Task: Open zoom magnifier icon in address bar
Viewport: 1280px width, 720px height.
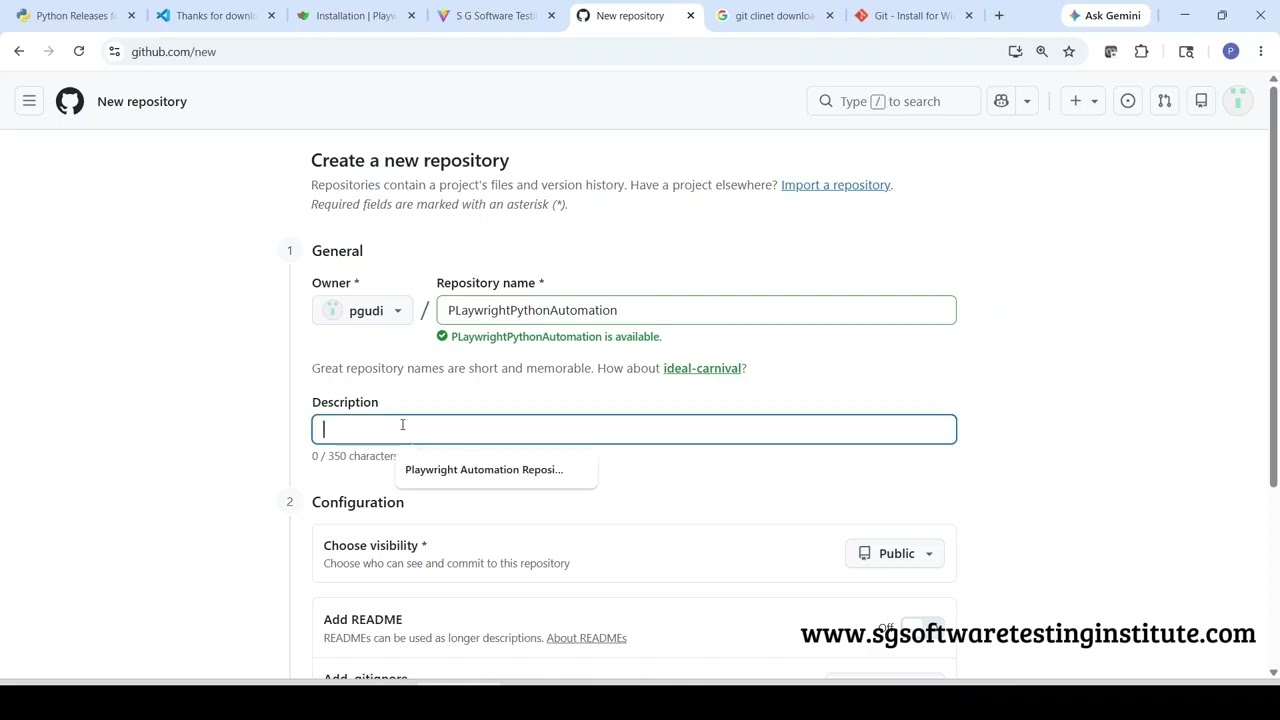Action: point(1042,51)
